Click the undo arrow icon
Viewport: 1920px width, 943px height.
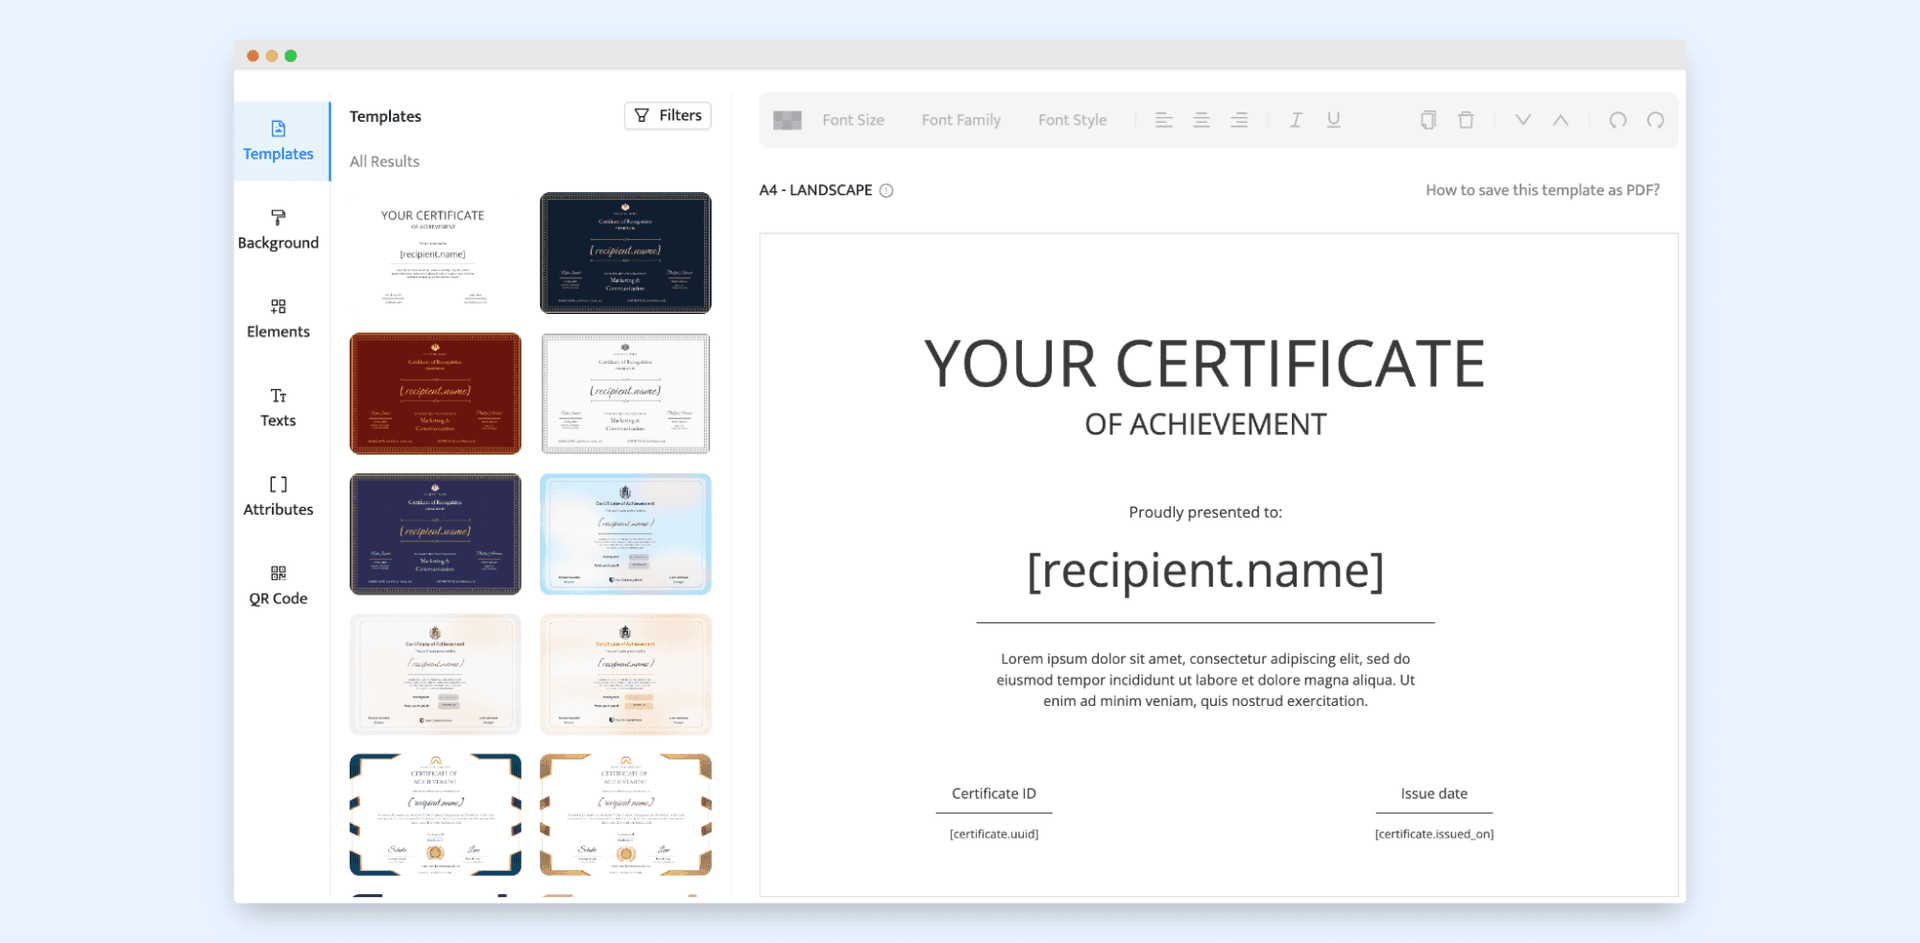point(1617,120)
